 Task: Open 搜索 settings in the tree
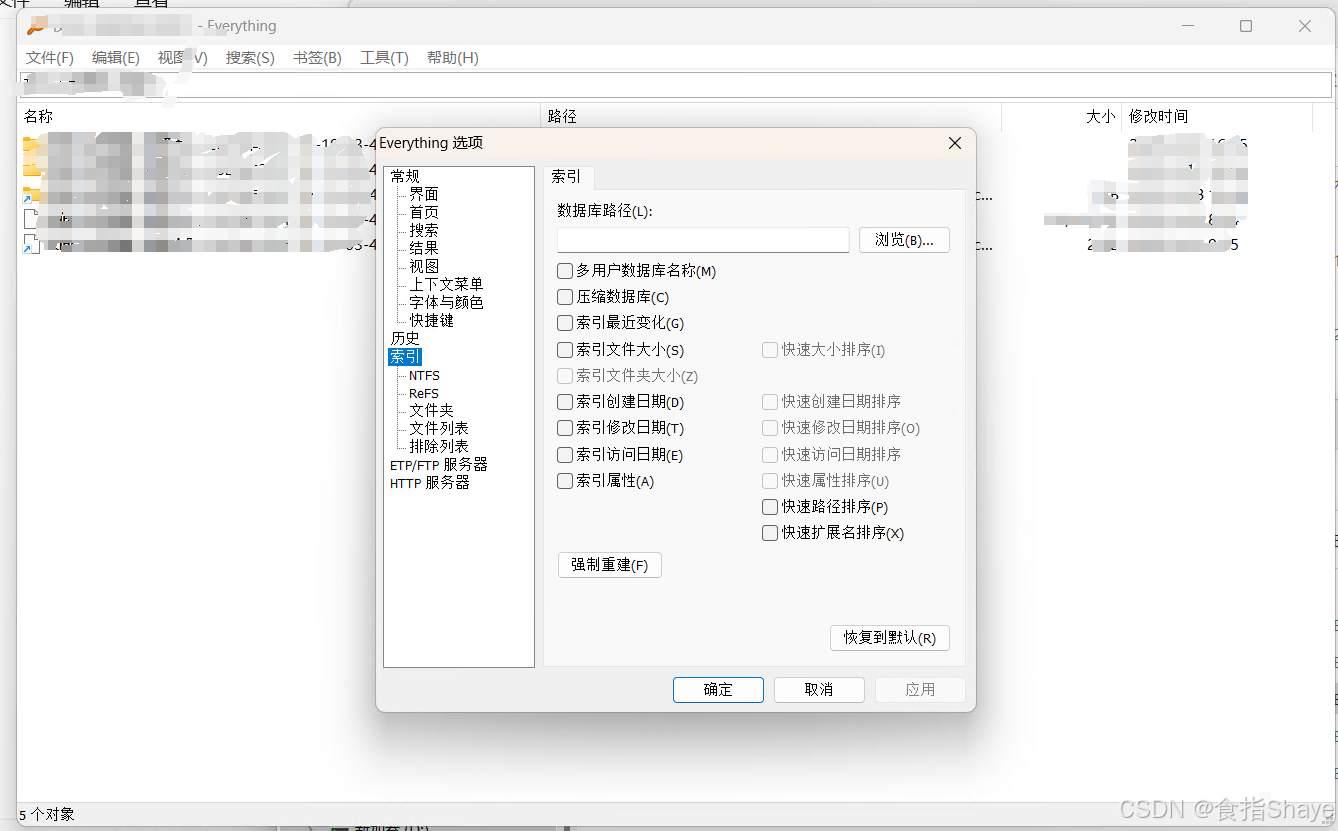coord(424,230)
